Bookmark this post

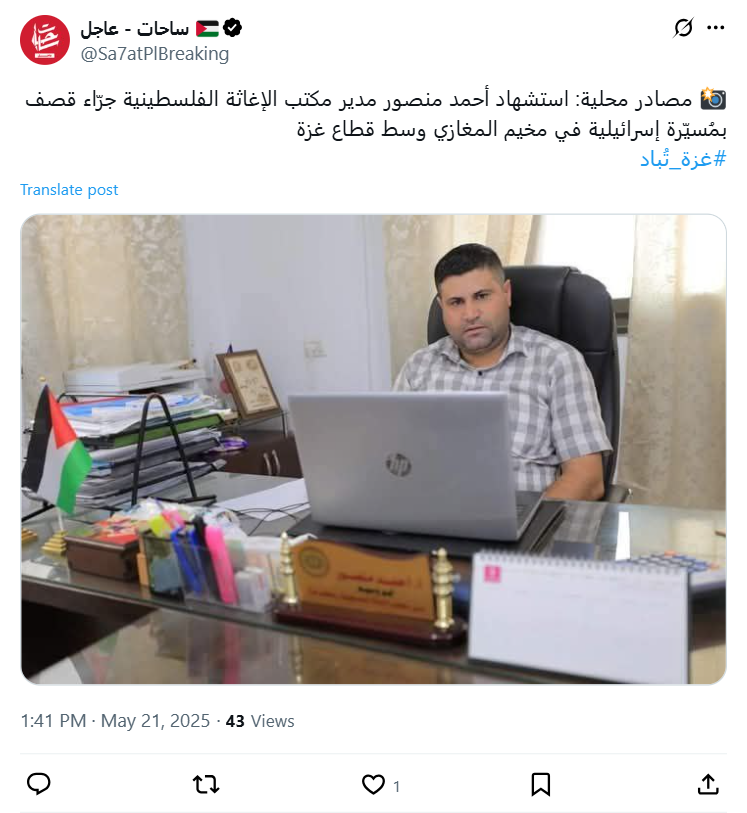(x=541, y=784)
